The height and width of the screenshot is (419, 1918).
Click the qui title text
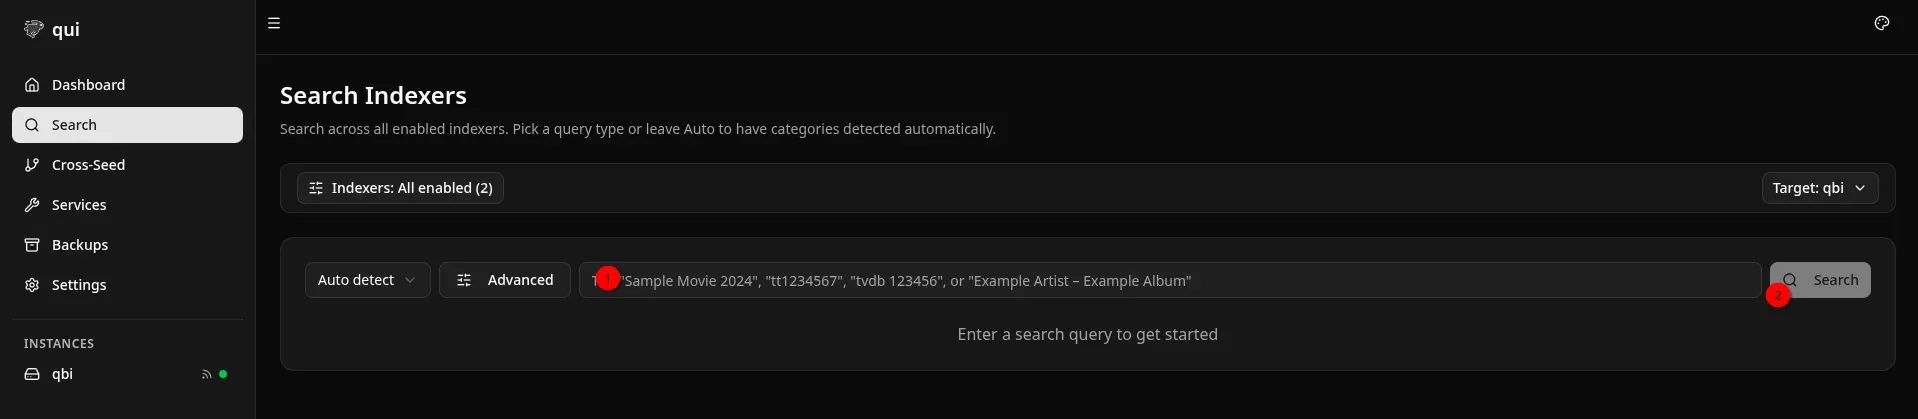click(66, 29)
